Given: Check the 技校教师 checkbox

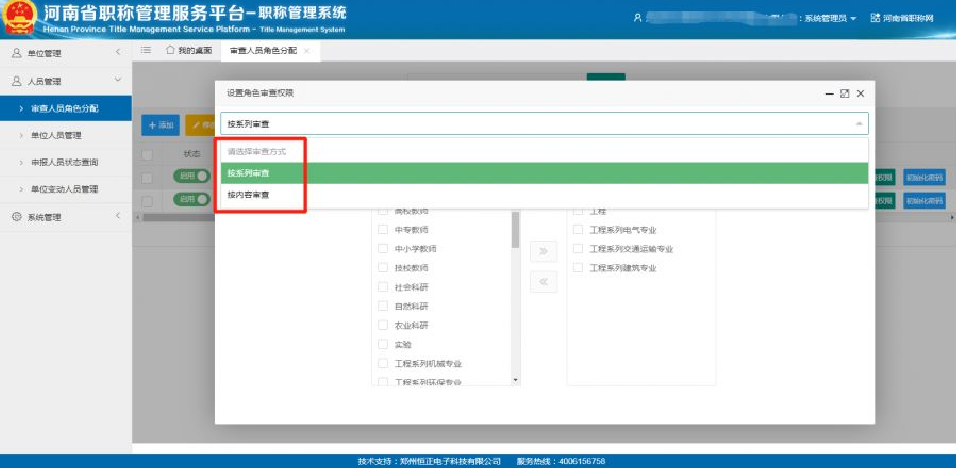Looking at the screenshot, I should (383, 268).
